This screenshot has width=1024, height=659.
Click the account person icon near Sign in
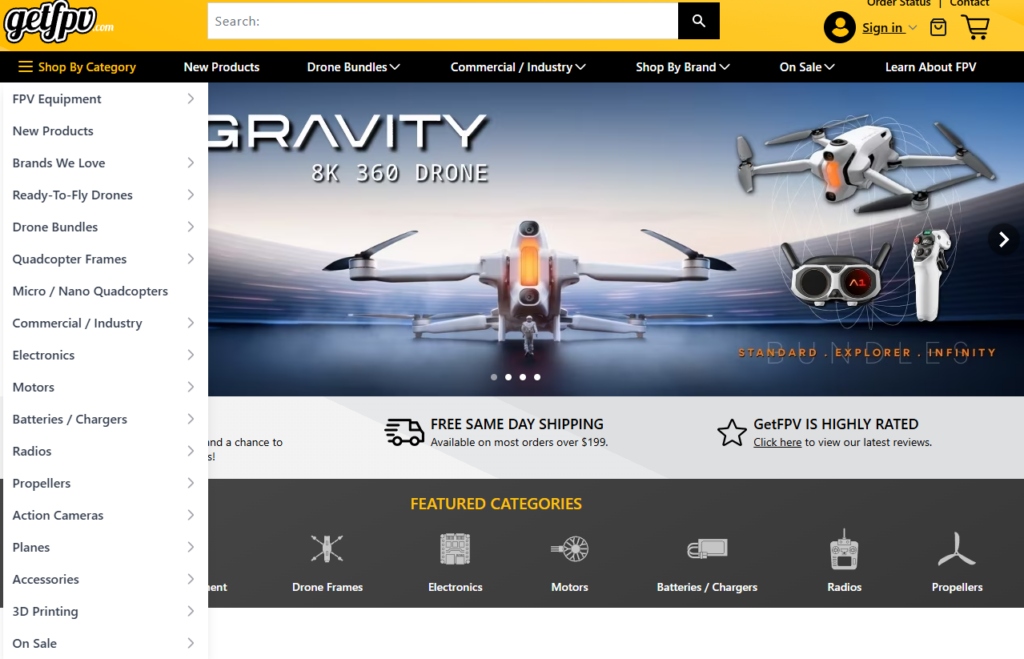pos(839,27)
